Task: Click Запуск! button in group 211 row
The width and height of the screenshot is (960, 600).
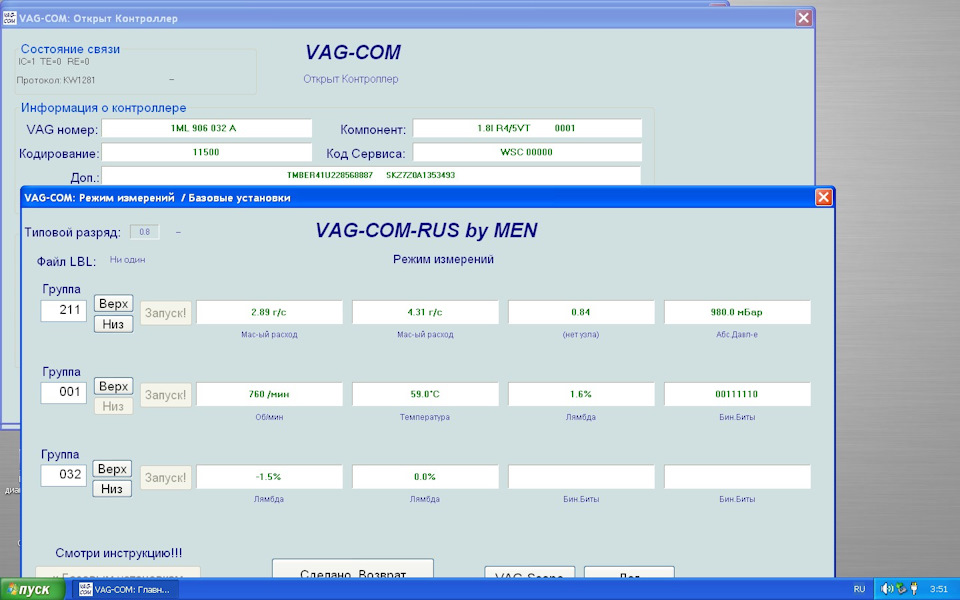Action: point(165,313)
